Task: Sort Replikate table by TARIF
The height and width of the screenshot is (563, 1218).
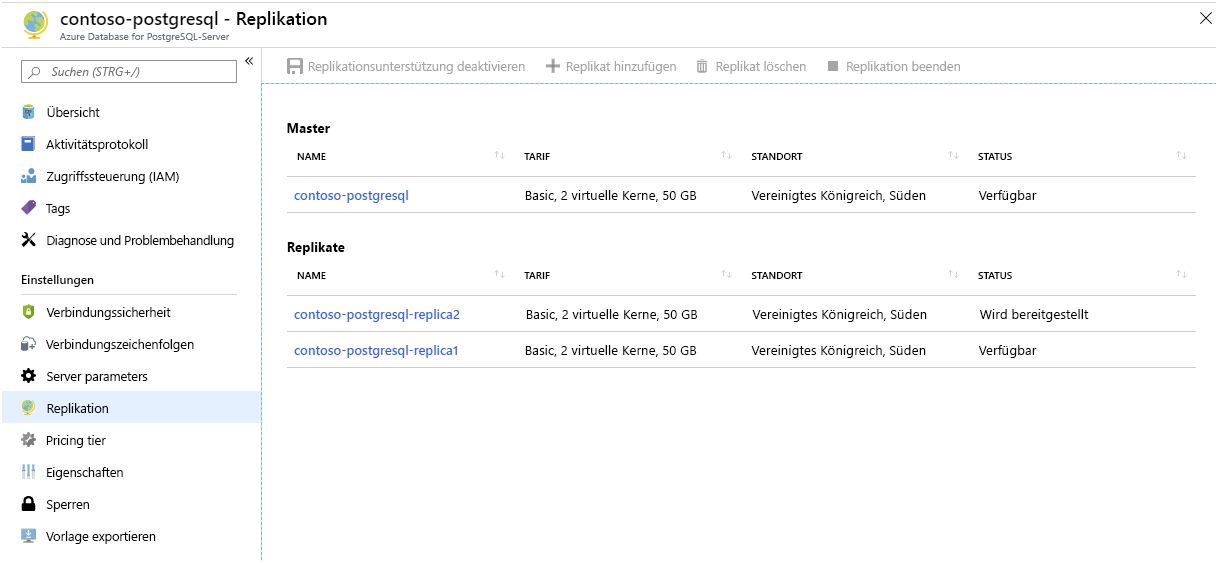Action: point(726,275)
